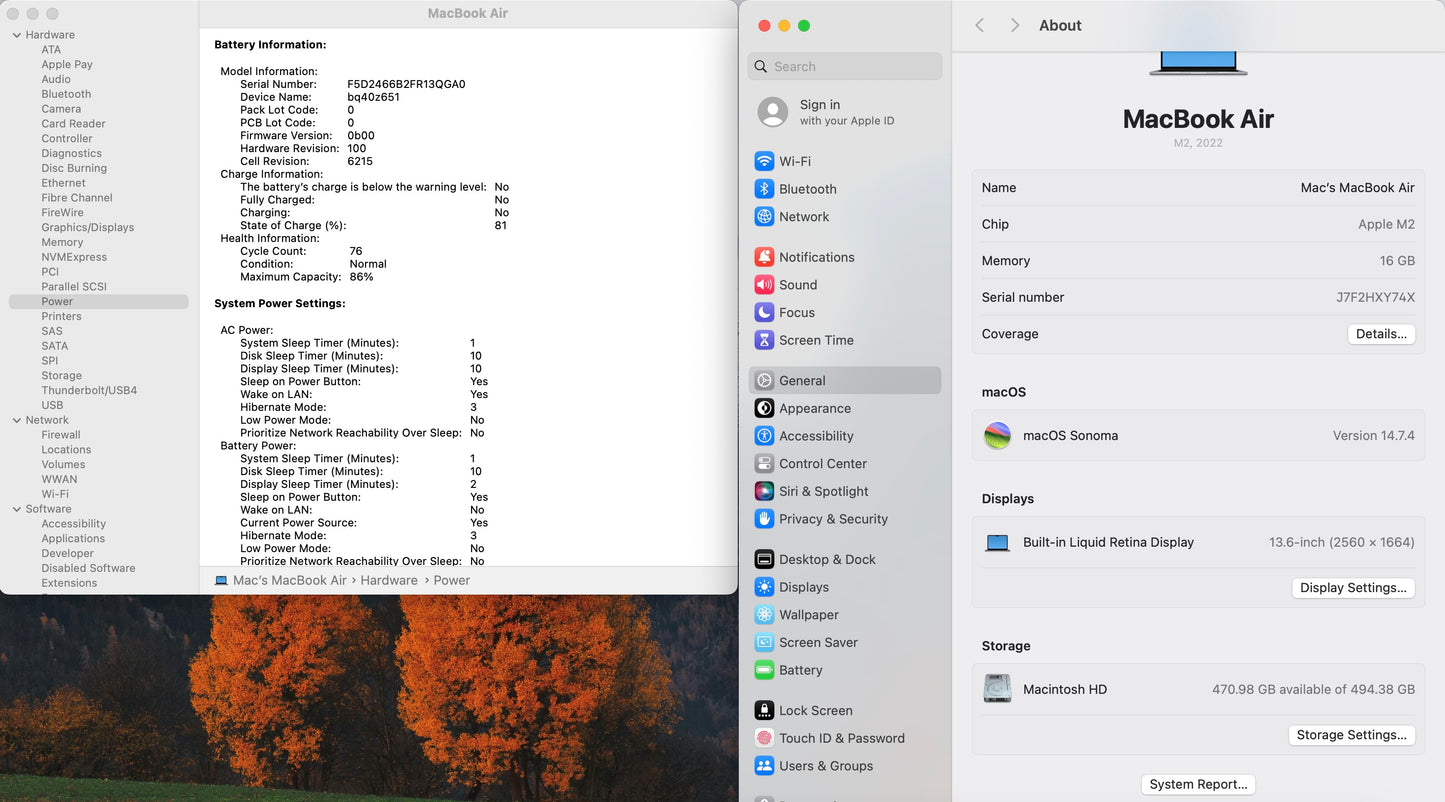Select the Control Center icon
1445x802 pixels.
(764, 464)
